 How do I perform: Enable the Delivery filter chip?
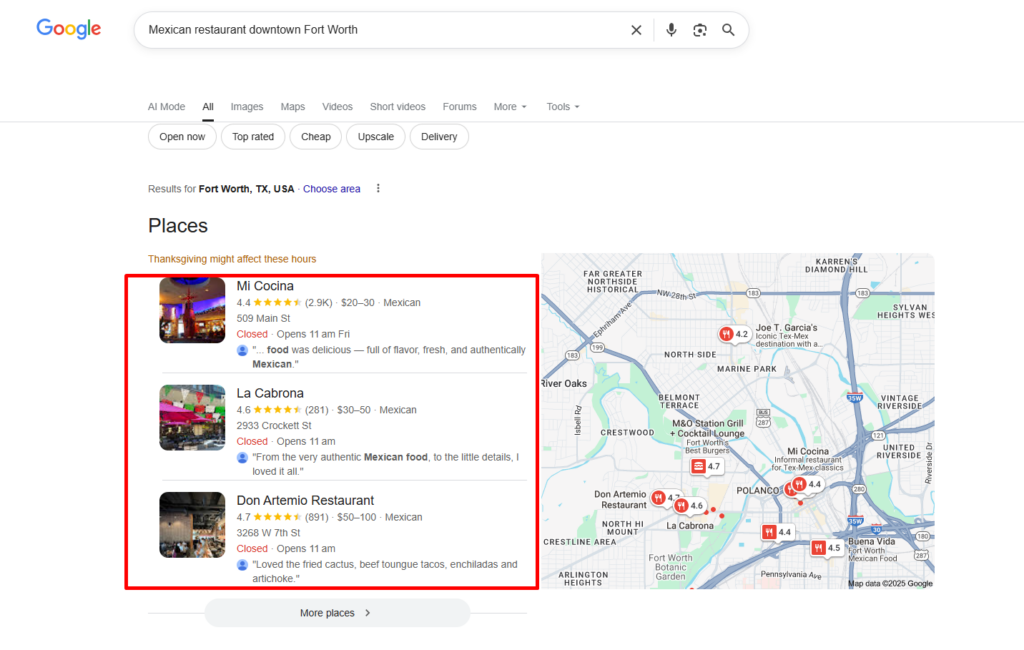click(439, 137)
